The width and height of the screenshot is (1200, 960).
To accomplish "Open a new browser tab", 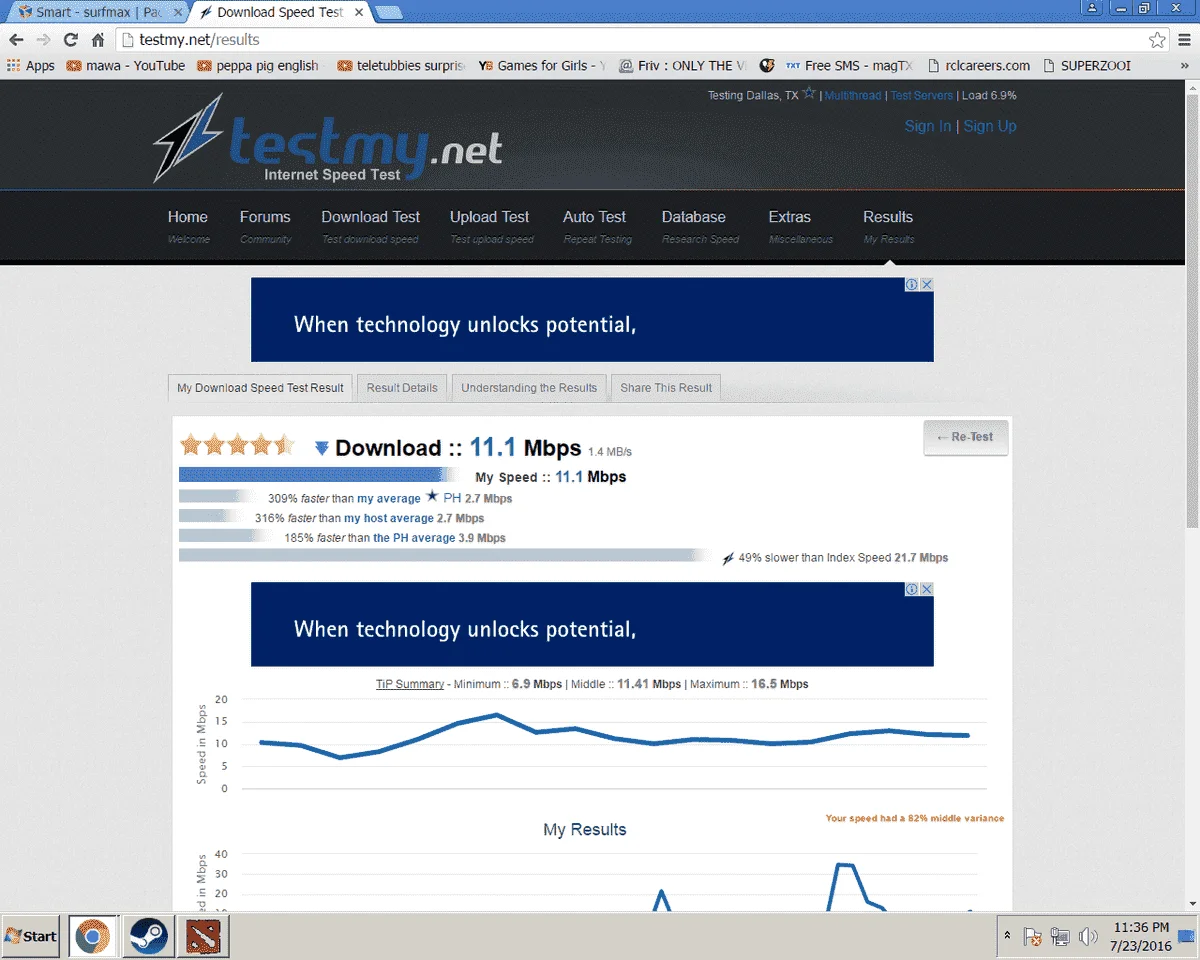I will tap(389, 13).
